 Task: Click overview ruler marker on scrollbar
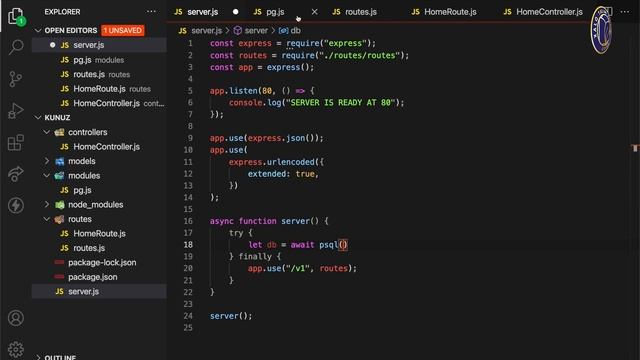pyautogui.click(x=635, y=148)
